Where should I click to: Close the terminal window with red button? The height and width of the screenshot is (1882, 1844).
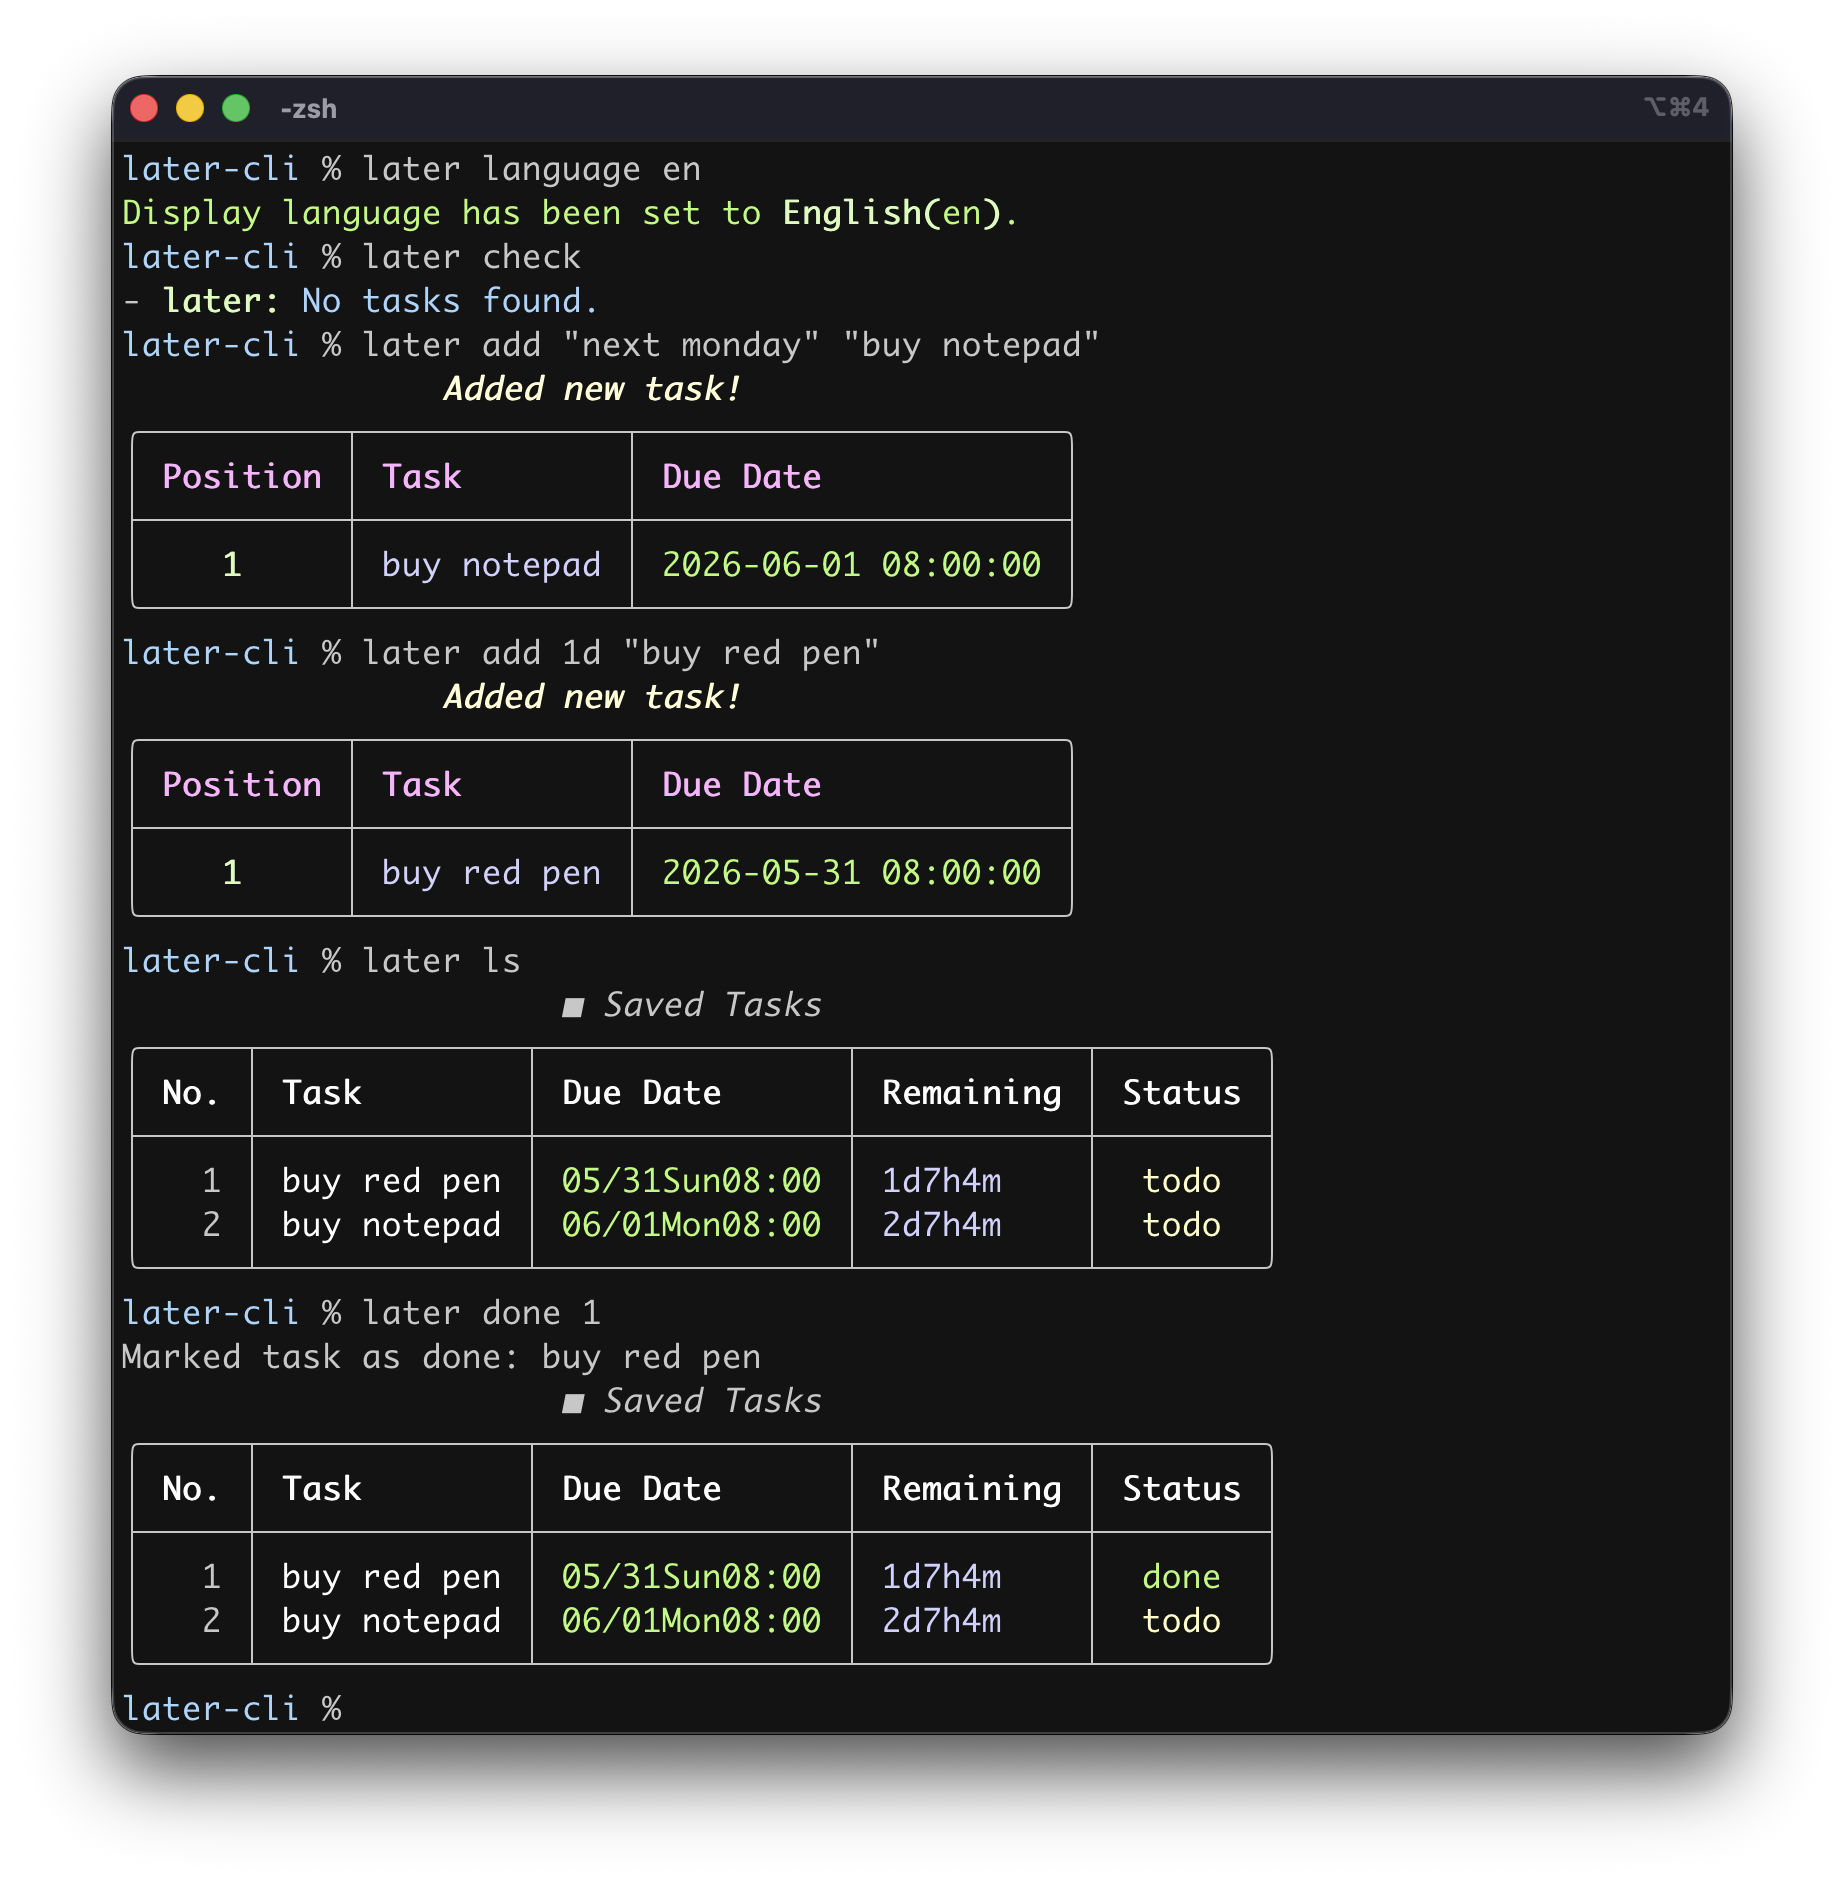(145, 108)
